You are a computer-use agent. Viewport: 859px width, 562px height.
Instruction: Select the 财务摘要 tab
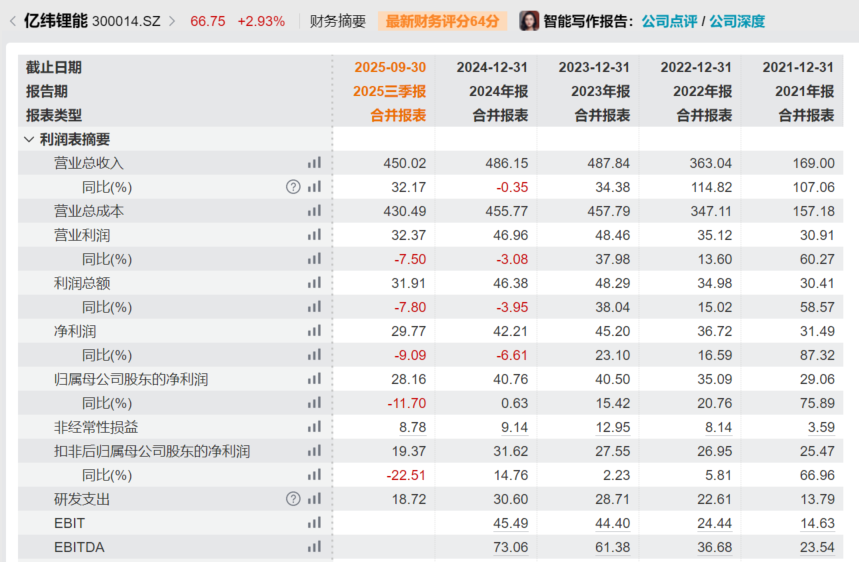337,21
